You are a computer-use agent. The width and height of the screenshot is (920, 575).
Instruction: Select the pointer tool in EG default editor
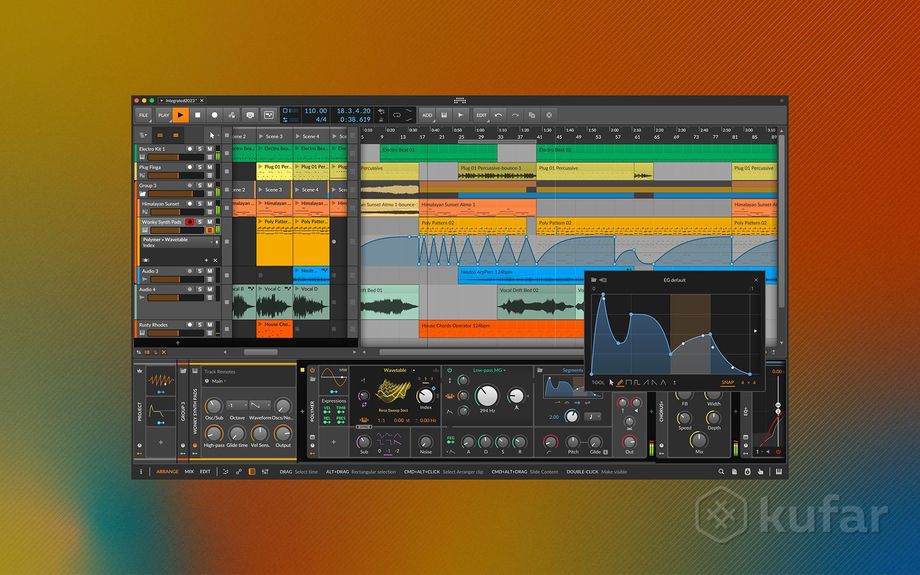click(611, 383)
